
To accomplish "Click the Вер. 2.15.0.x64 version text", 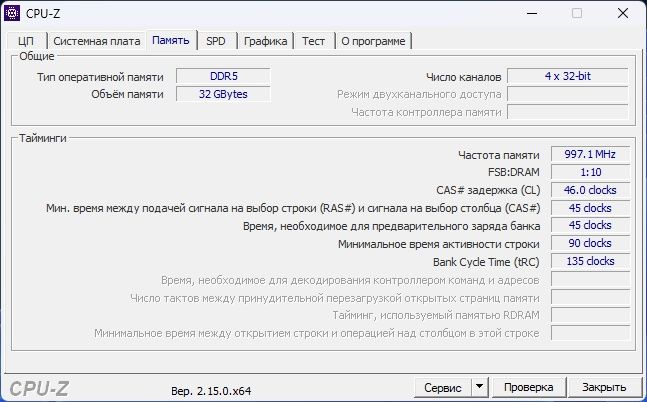I will (x=211, y=391).
